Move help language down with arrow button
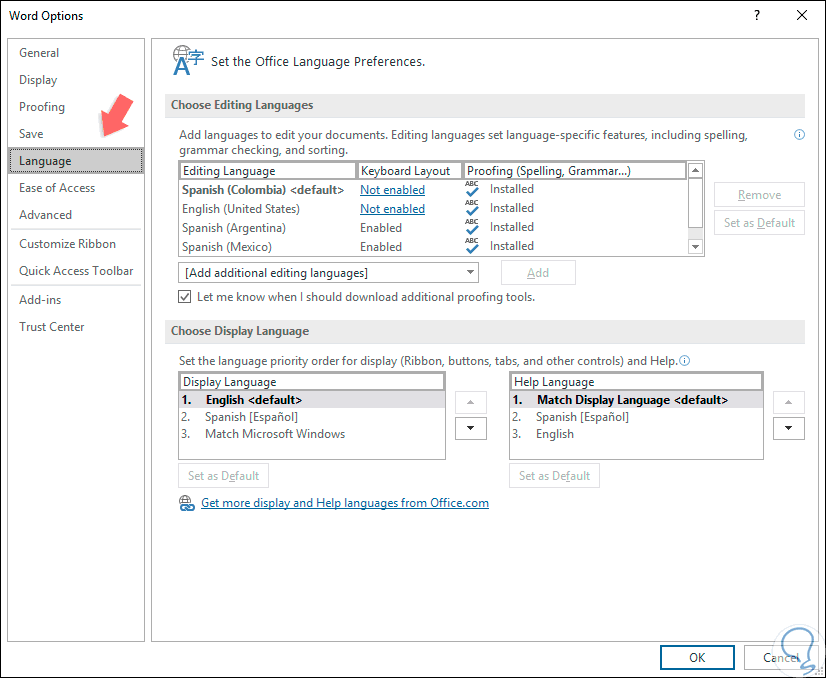This screenshot has height=678, width=826. (789, 428)
